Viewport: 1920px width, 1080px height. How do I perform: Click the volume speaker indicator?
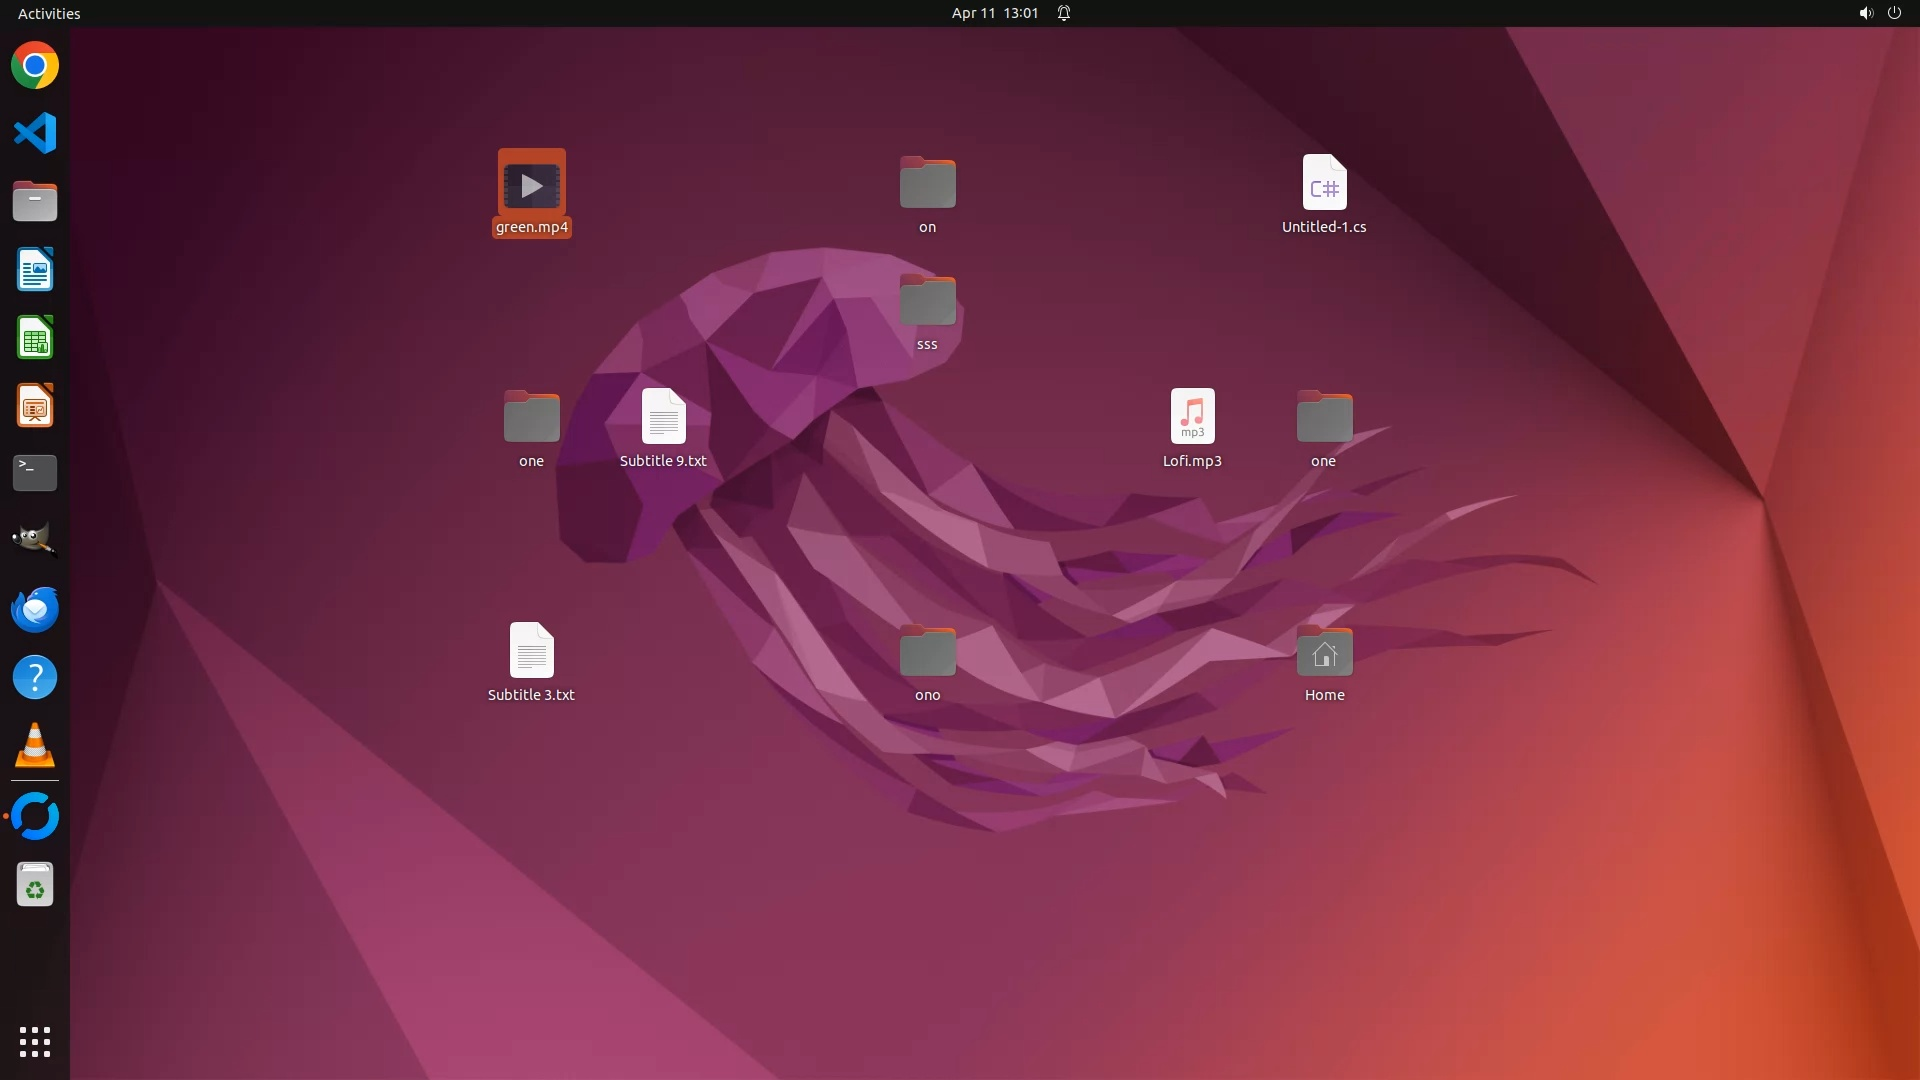(1865, 13)
